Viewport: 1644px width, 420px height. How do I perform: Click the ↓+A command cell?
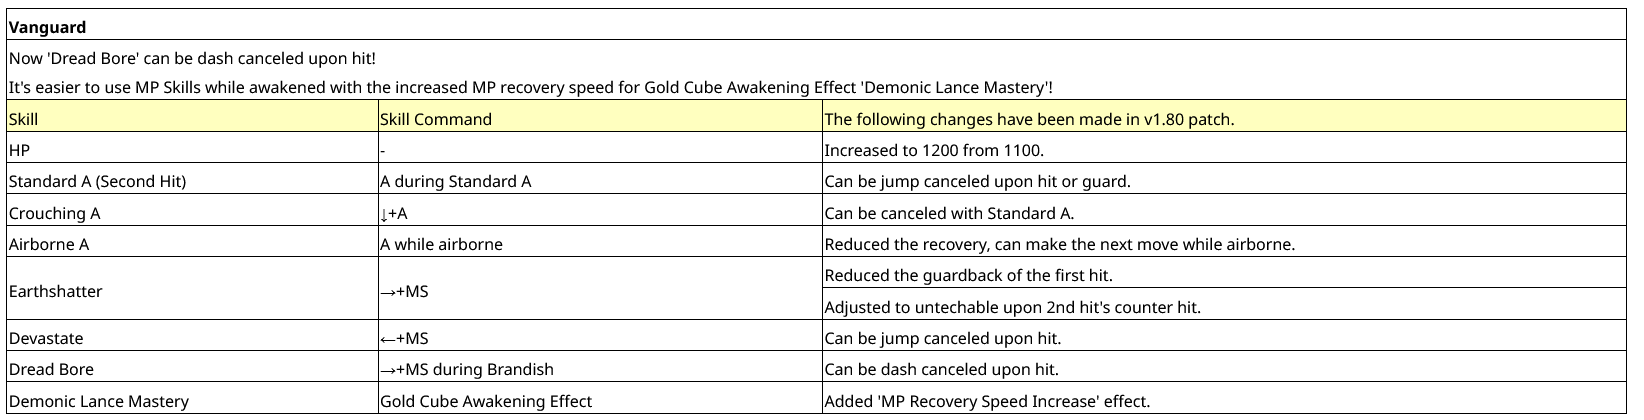point(600,212)
